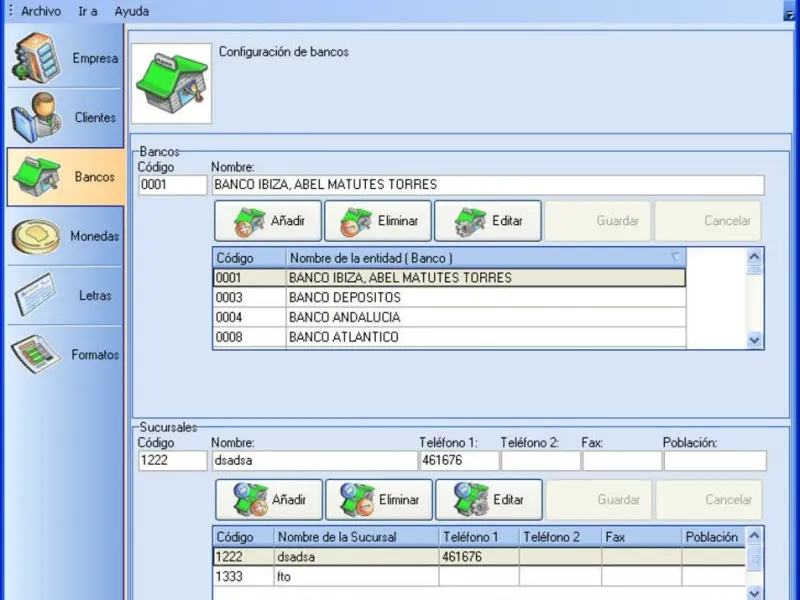
Task: Click the empty Población input field
Action: click(x=715, y=460)
